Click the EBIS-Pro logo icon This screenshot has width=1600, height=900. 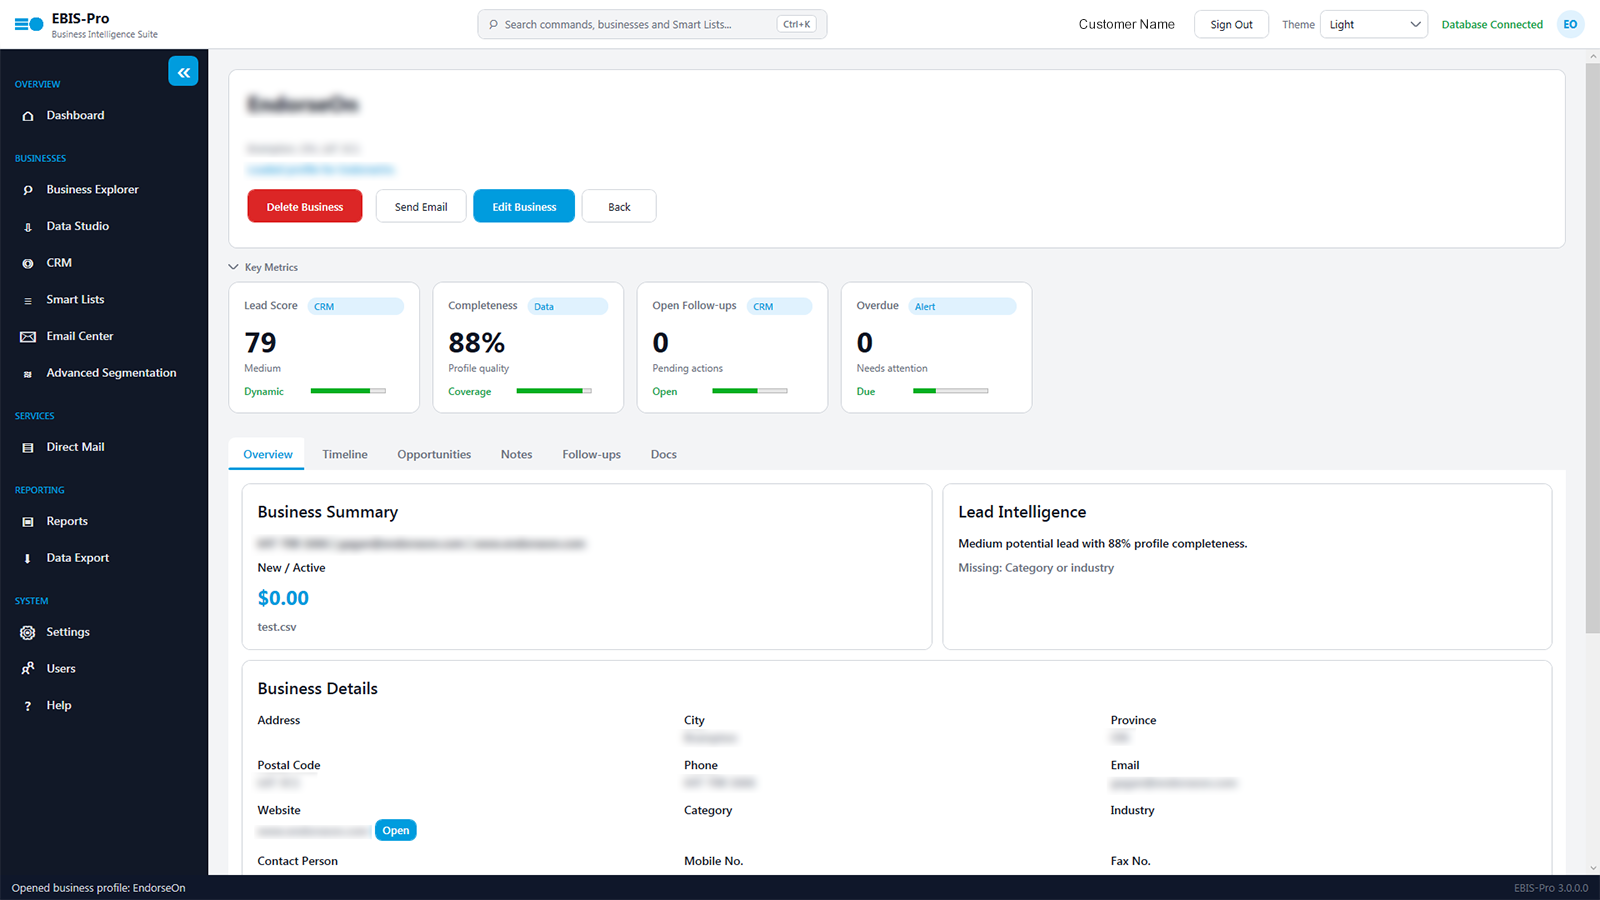coord(29,24)
